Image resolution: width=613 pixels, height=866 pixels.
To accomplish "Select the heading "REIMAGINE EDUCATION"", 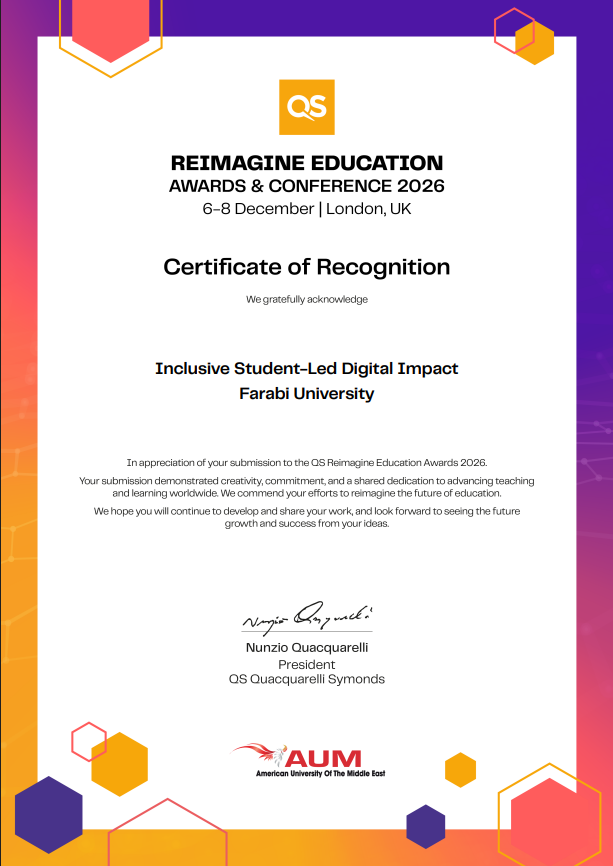I will (306, 163).
